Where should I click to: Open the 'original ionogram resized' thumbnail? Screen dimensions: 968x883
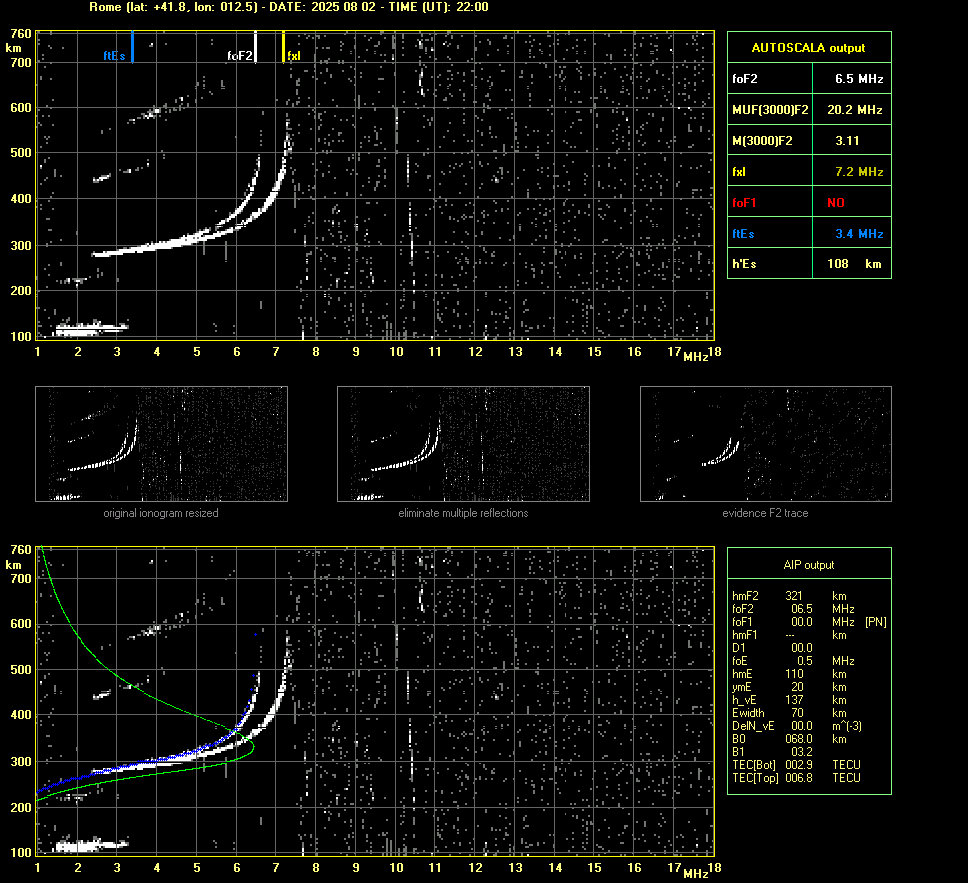coord(161,443)
